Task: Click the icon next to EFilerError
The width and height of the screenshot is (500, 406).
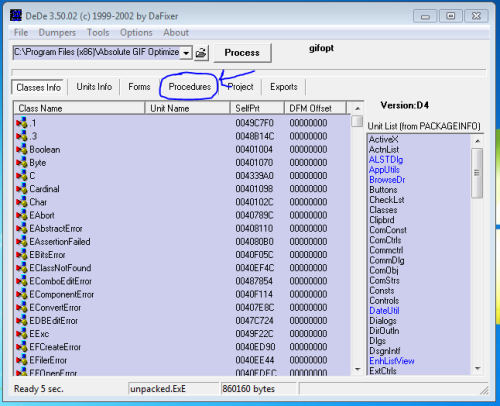Action: click(x=22, y=360)
